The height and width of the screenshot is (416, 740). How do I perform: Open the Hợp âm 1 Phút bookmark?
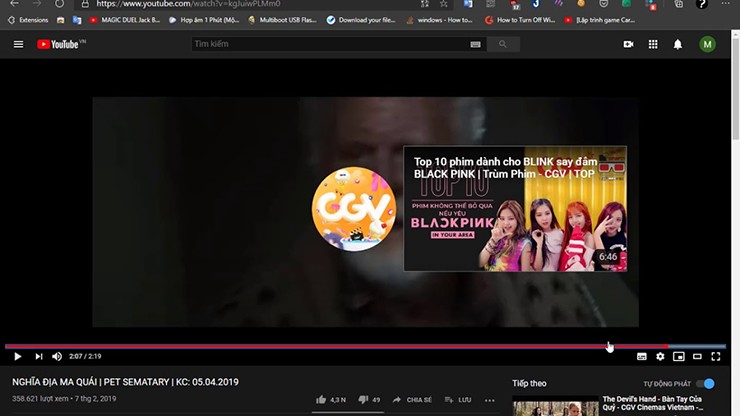[x=204, y=20]
